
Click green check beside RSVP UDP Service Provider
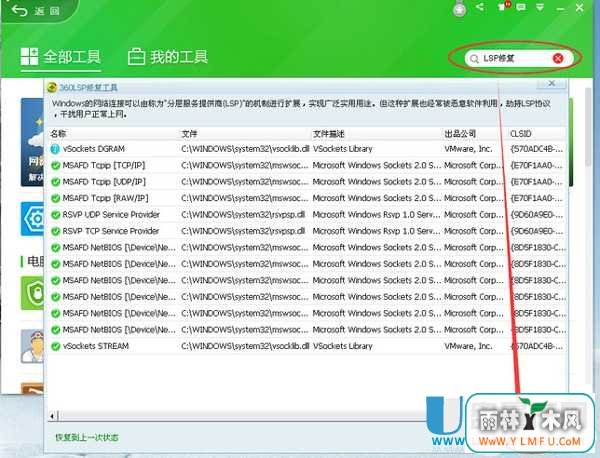pos(55,215)
